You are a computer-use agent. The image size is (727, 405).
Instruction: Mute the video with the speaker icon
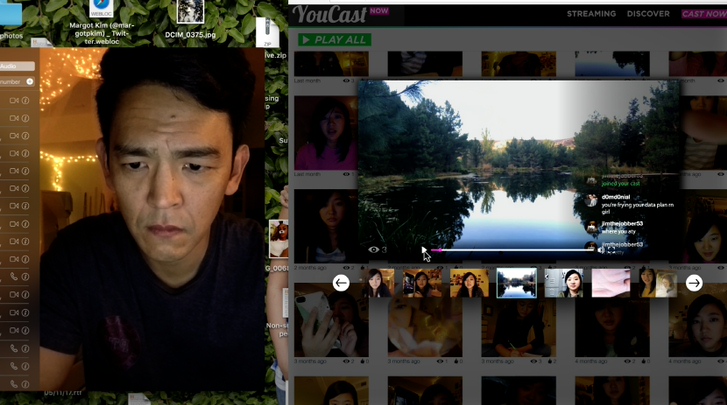pos(601,250)
